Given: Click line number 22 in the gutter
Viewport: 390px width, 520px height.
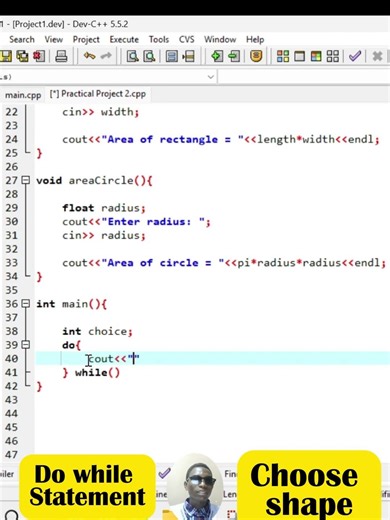Looking at the screenshot, I should (x=11, y=112).
